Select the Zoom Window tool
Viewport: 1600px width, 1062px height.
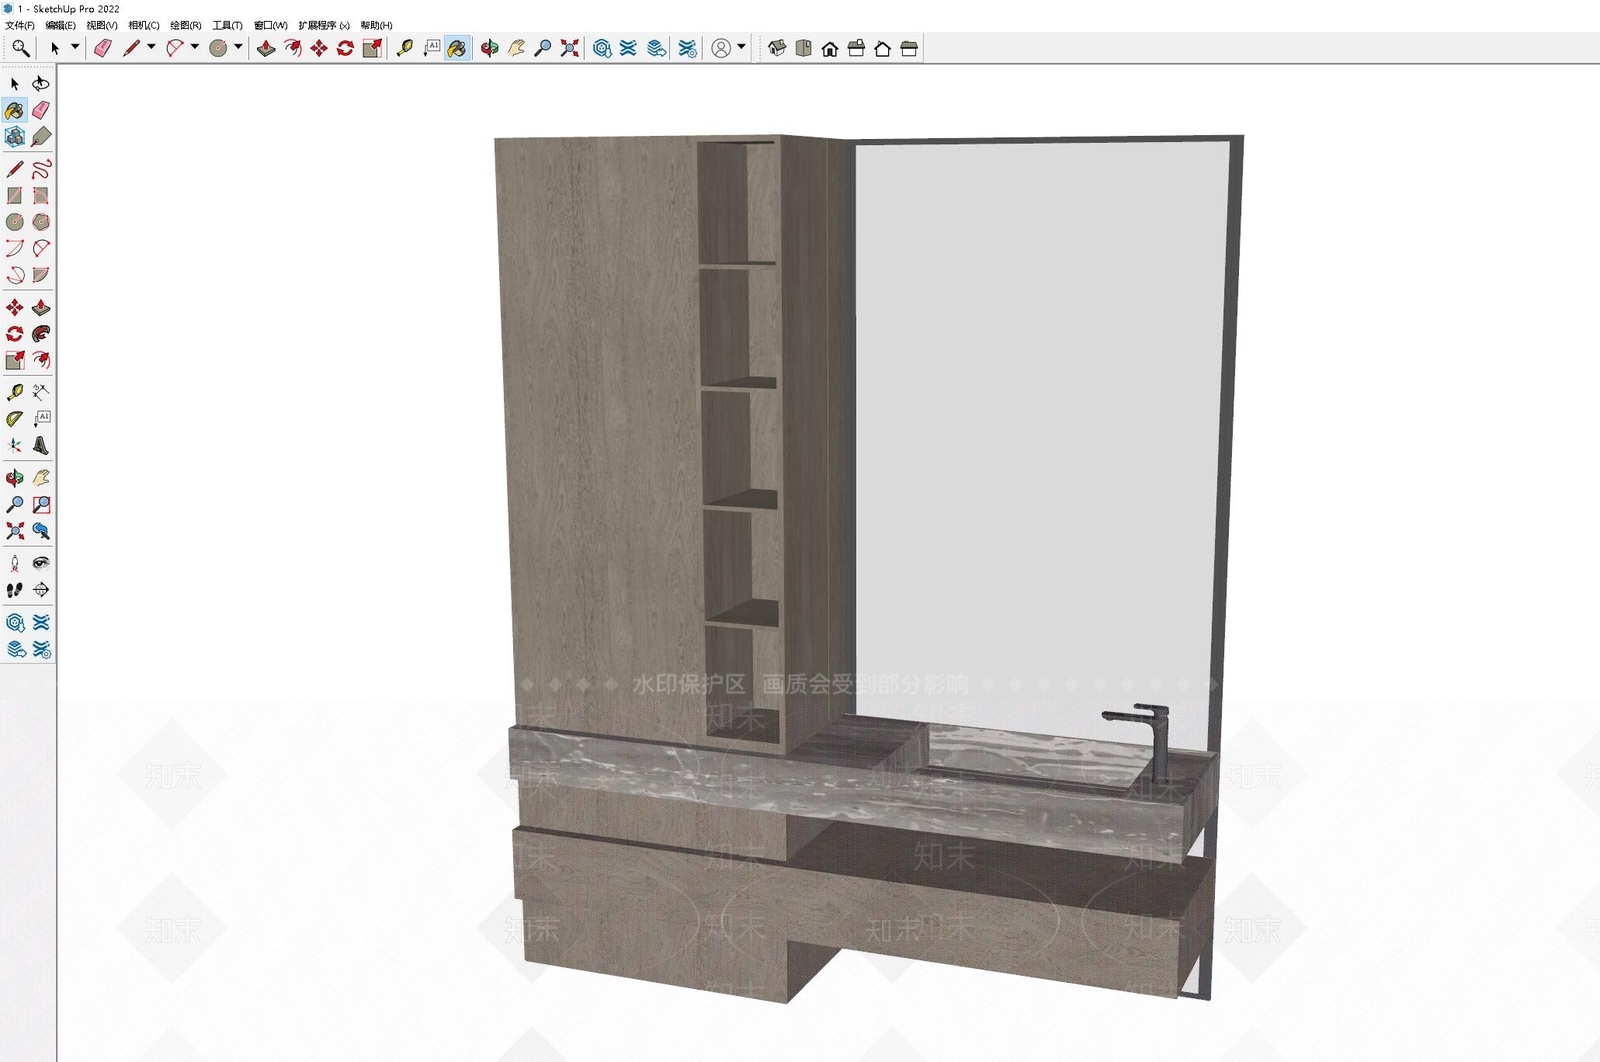(x=41, y=505)
